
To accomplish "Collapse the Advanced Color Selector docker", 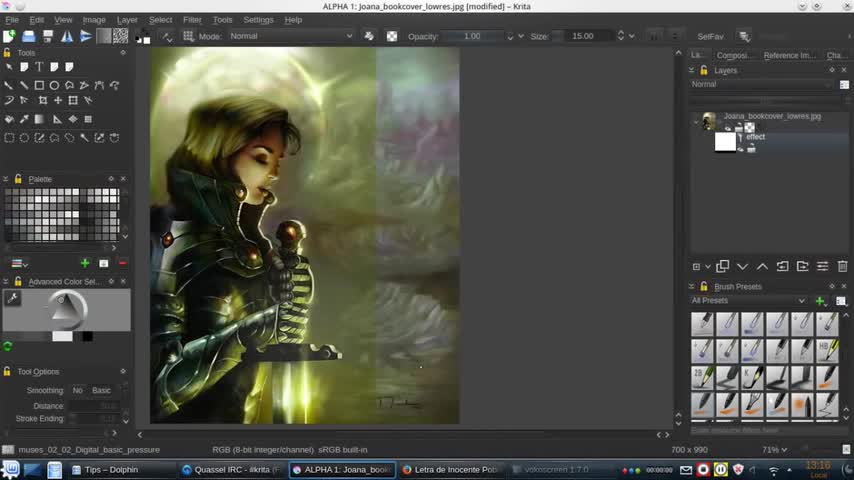I will click(x=5, y=282).
